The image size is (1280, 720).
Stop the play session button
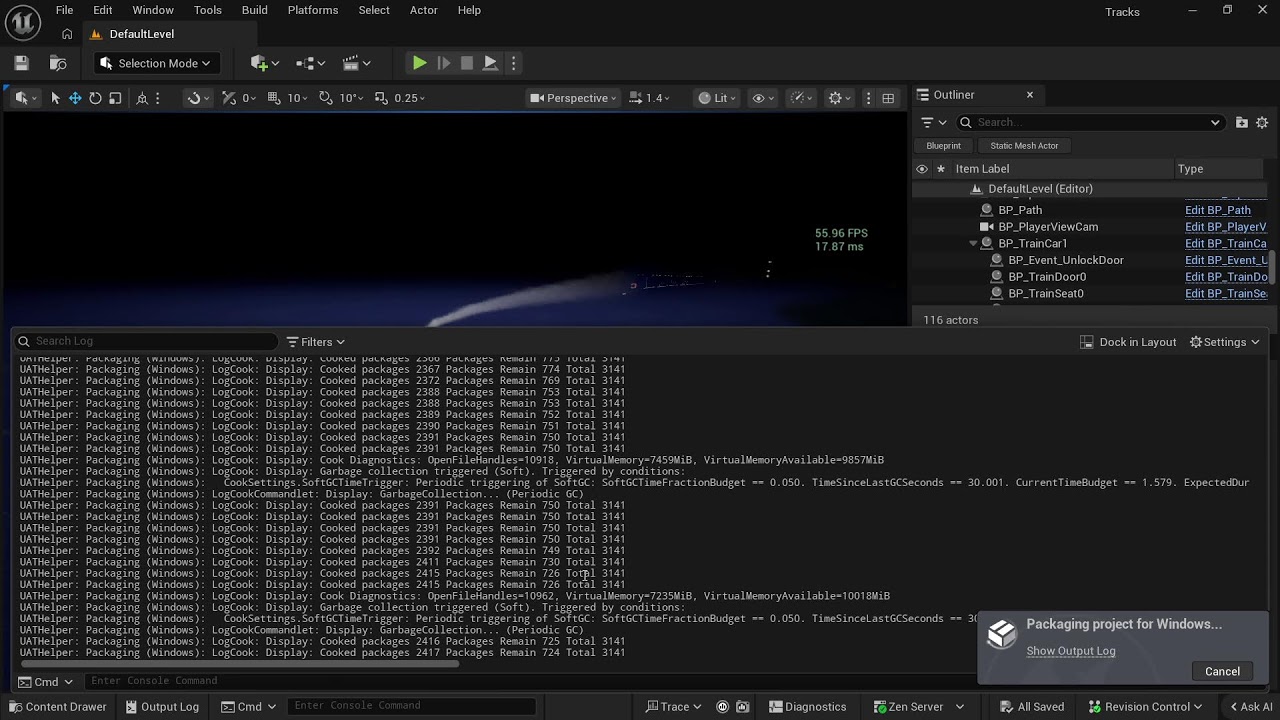467,63
